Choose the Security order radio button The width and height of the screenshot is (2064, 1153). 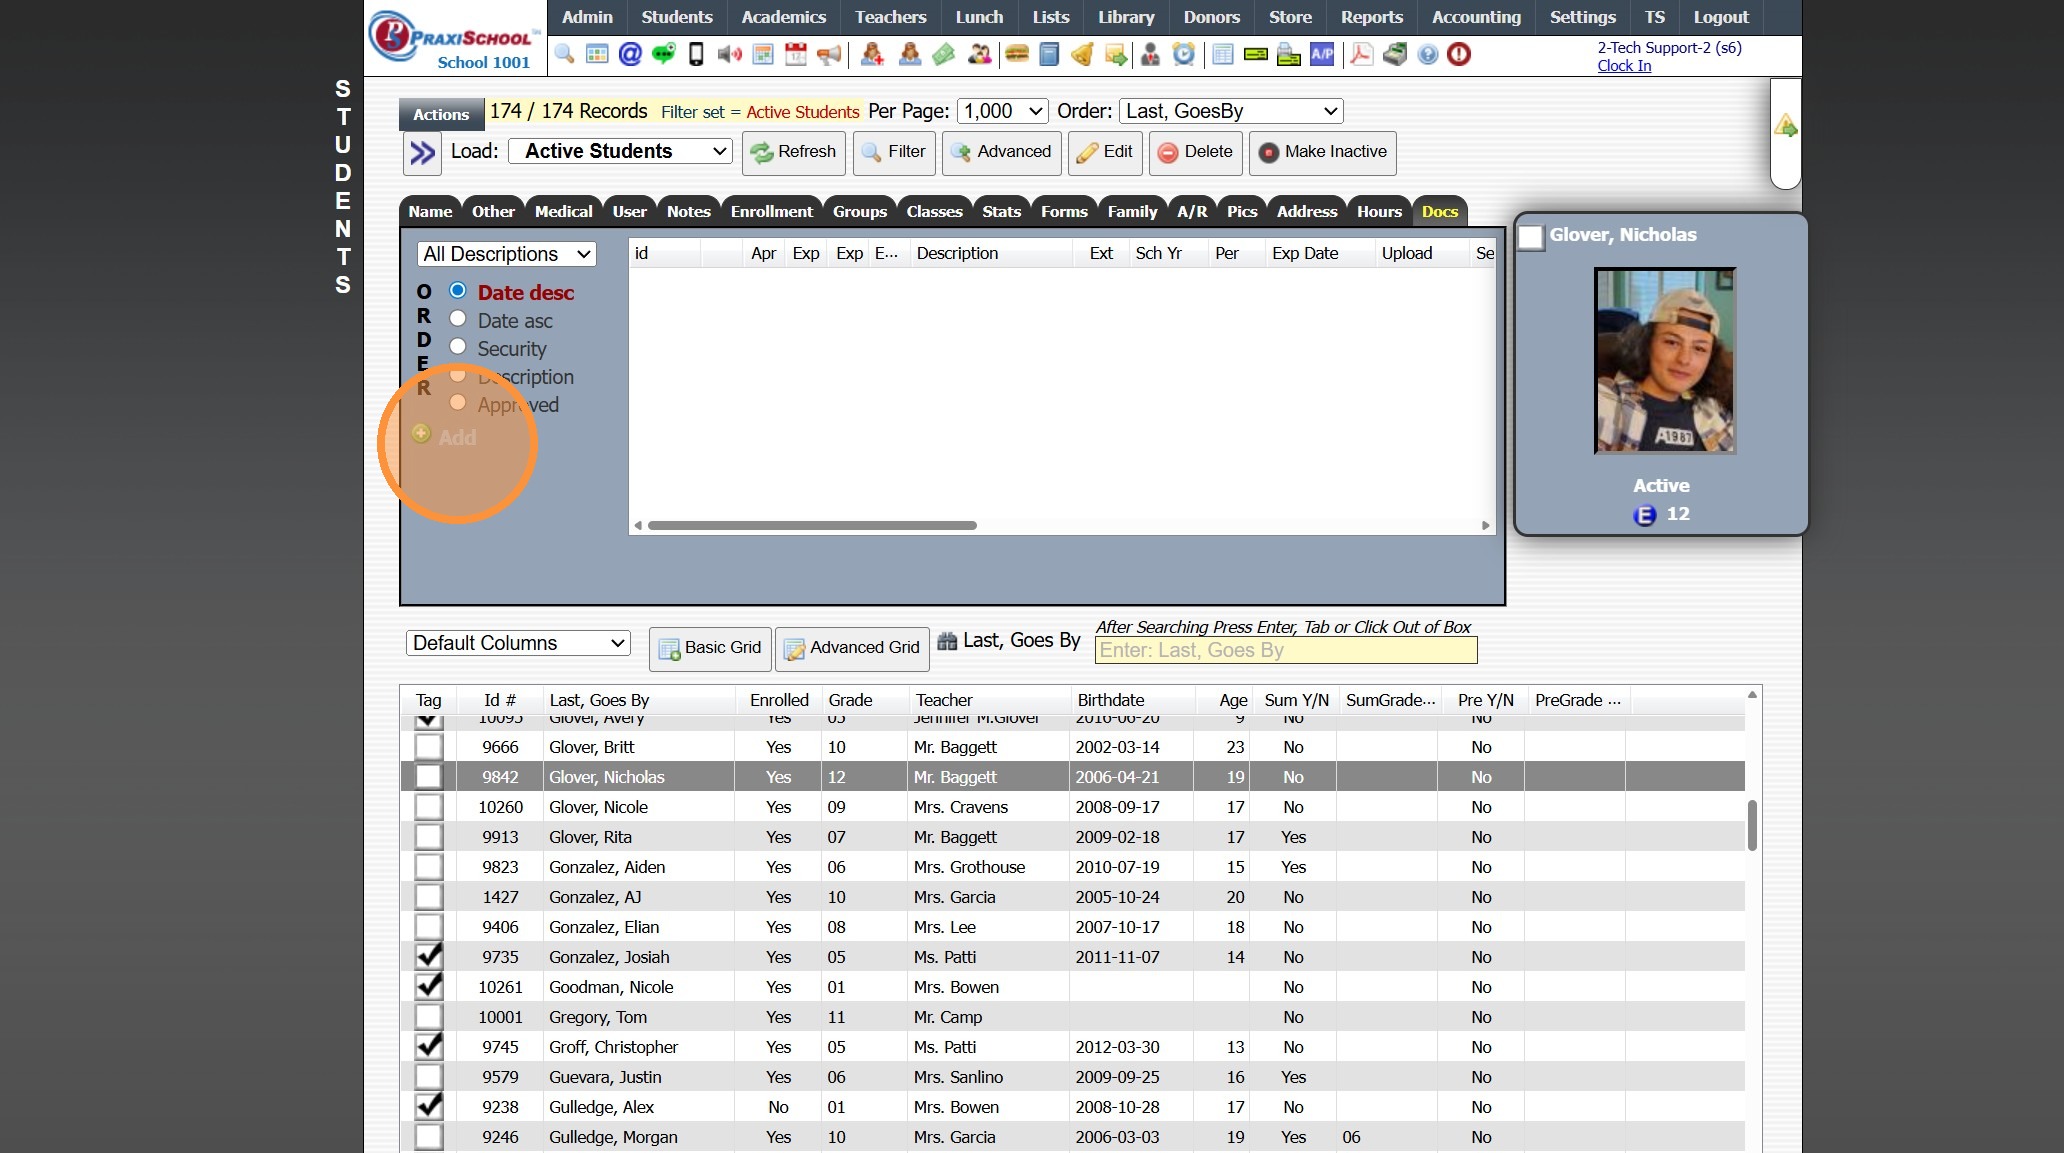click(x=458, y=347)
